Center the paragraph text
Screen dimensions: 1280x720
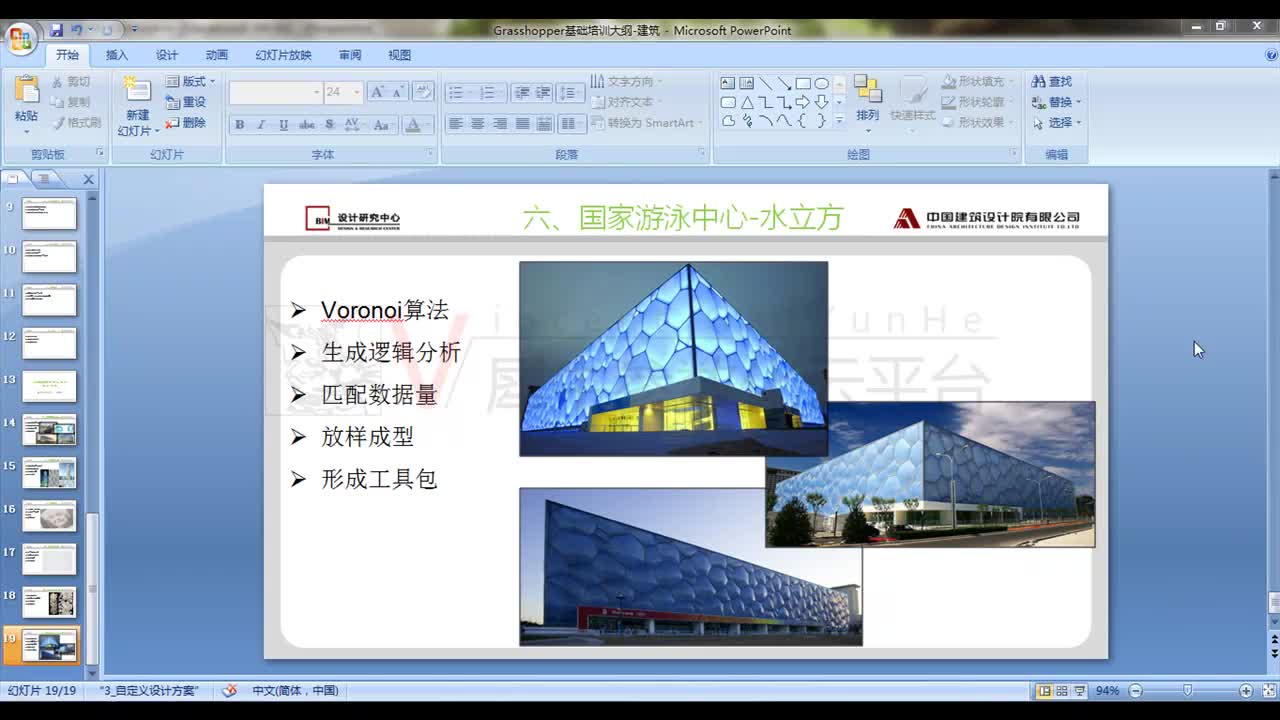(478, 124)
